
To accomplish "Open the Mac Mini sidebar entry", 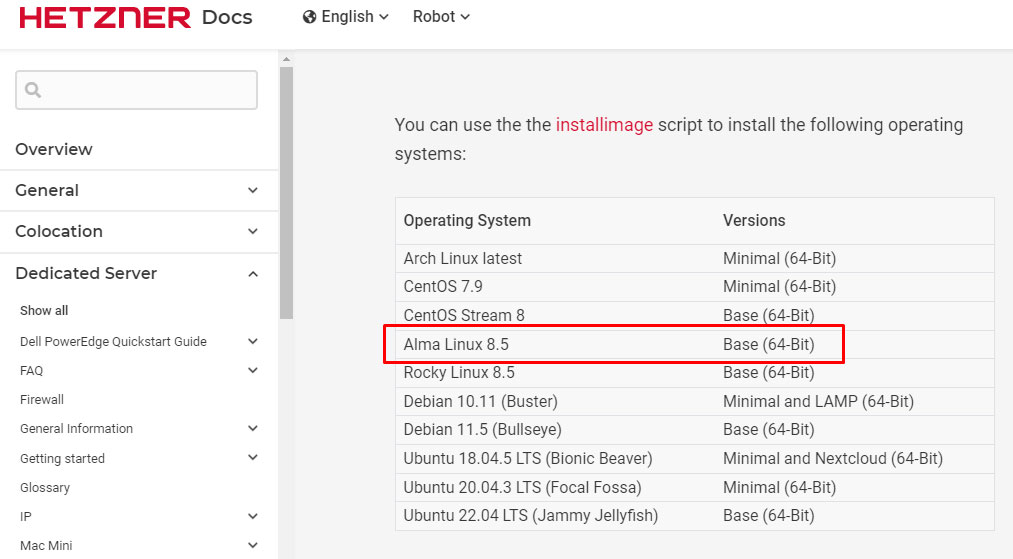I will (46, 546).
